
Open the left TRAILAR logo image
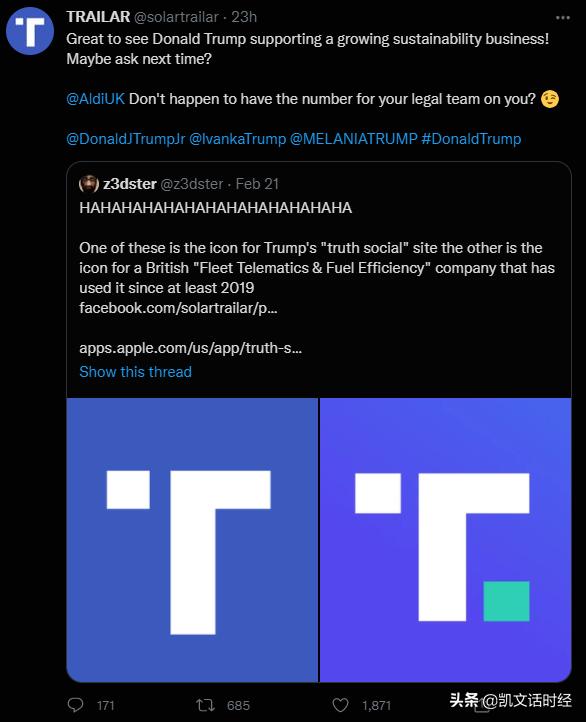(x=192, y=540)
